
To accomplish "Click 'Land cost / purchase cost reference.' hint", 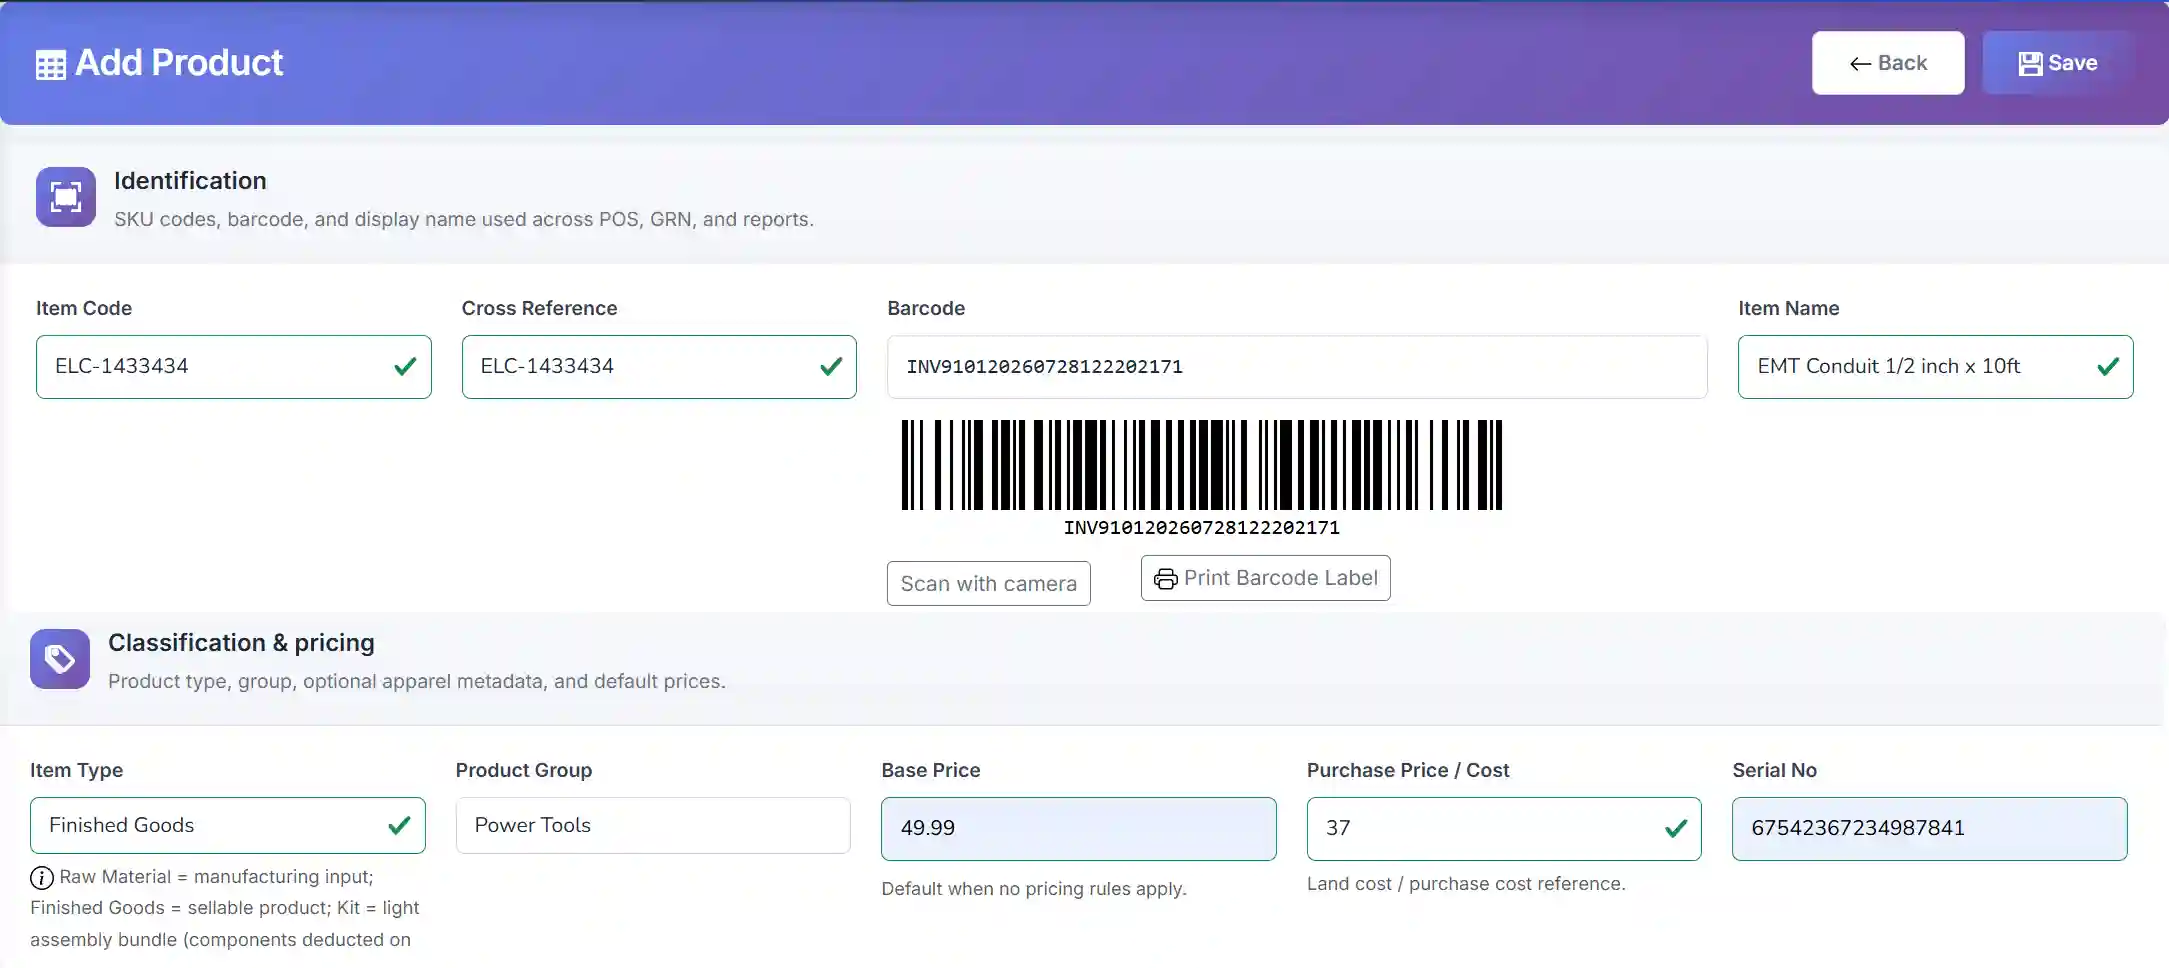I will (x=1466, y=884).
